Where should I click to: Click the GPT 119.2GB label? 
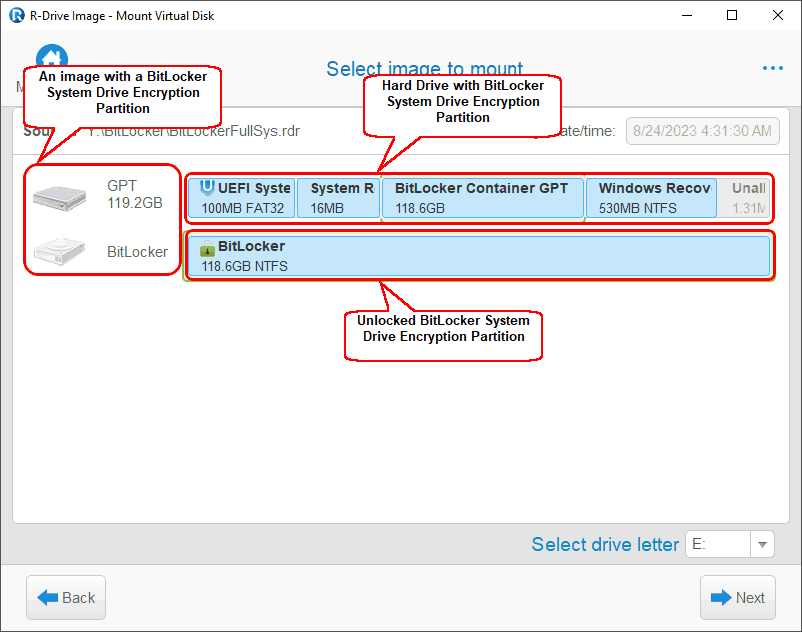click(x=135, y=194)
